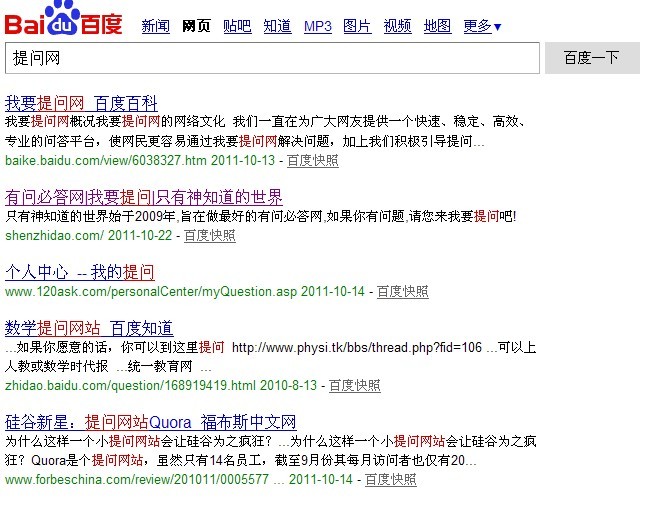Expand the 更多 dropdown menu
Image resolution: width=655 pixels, height=507 pixels.
tap(482, 26)
